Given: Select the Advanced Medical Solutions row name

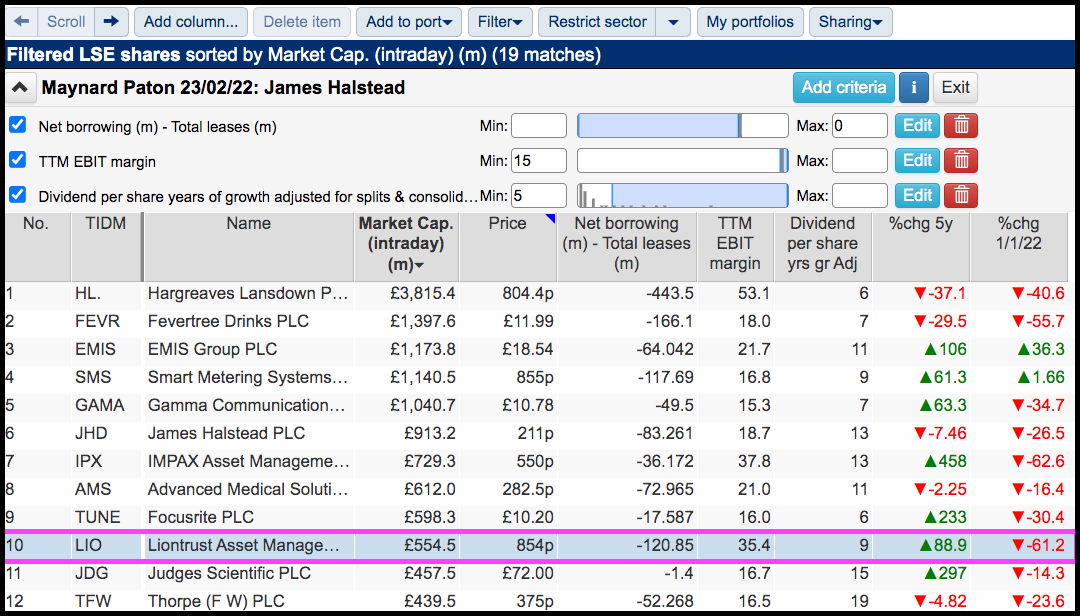Looking at the screenshot, I should [x=248, y=489].
